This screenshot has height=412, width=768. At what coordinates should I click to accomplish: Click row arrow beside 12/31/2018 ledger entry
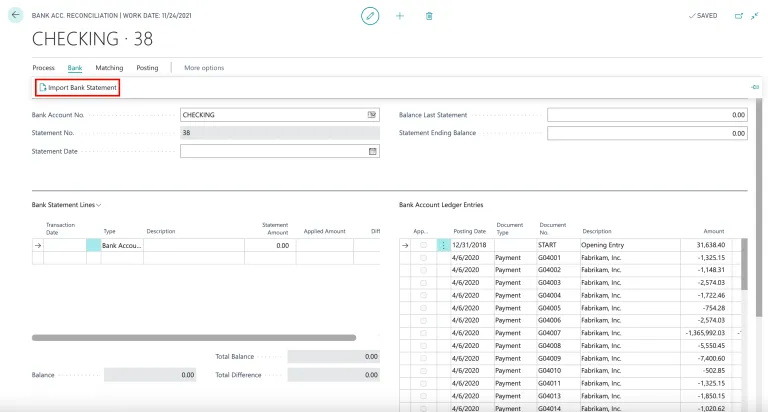click(405, 245)
